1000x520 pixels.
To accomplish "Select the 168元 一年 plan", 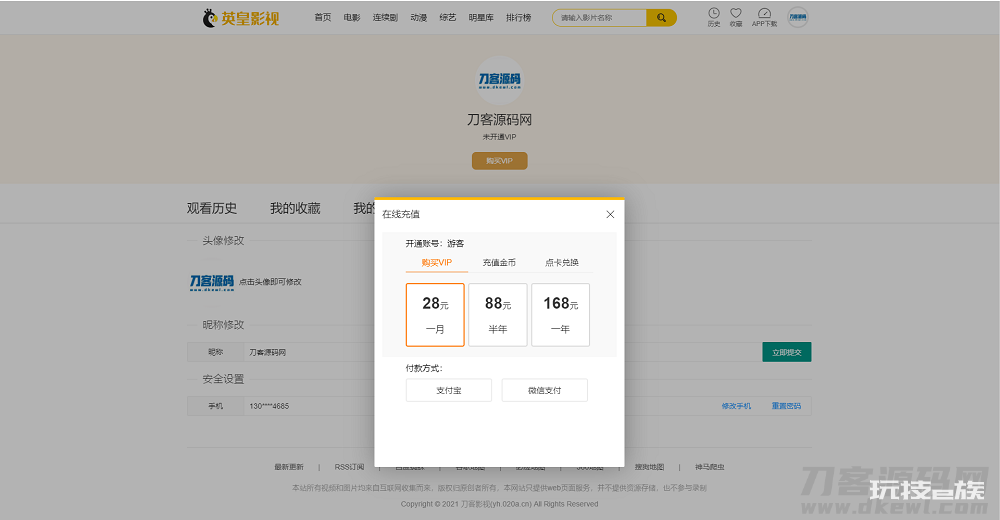I will [561, 315].
